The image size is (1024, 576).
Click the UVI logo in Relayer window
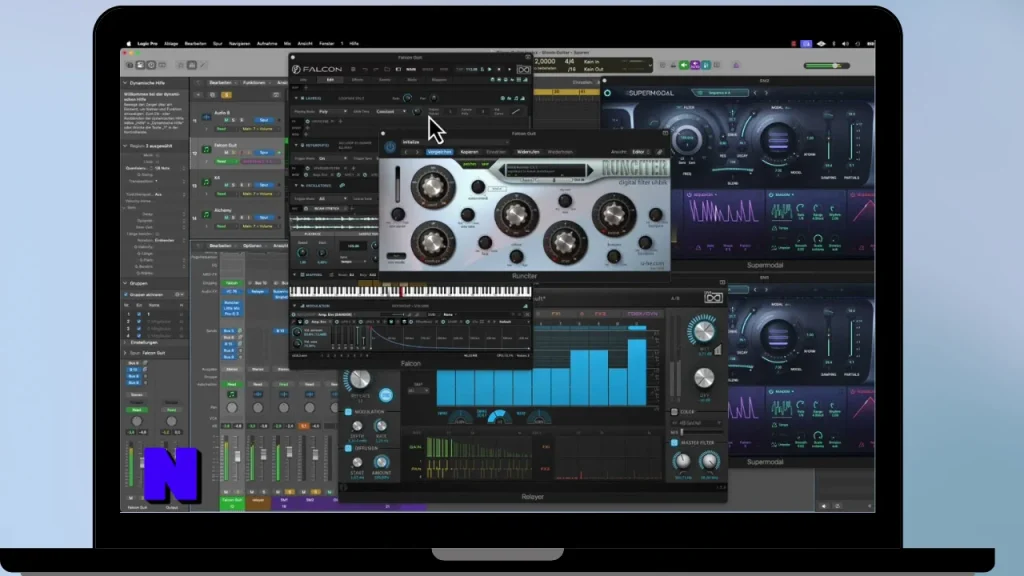pyautogui.click(x=713, y=298)
